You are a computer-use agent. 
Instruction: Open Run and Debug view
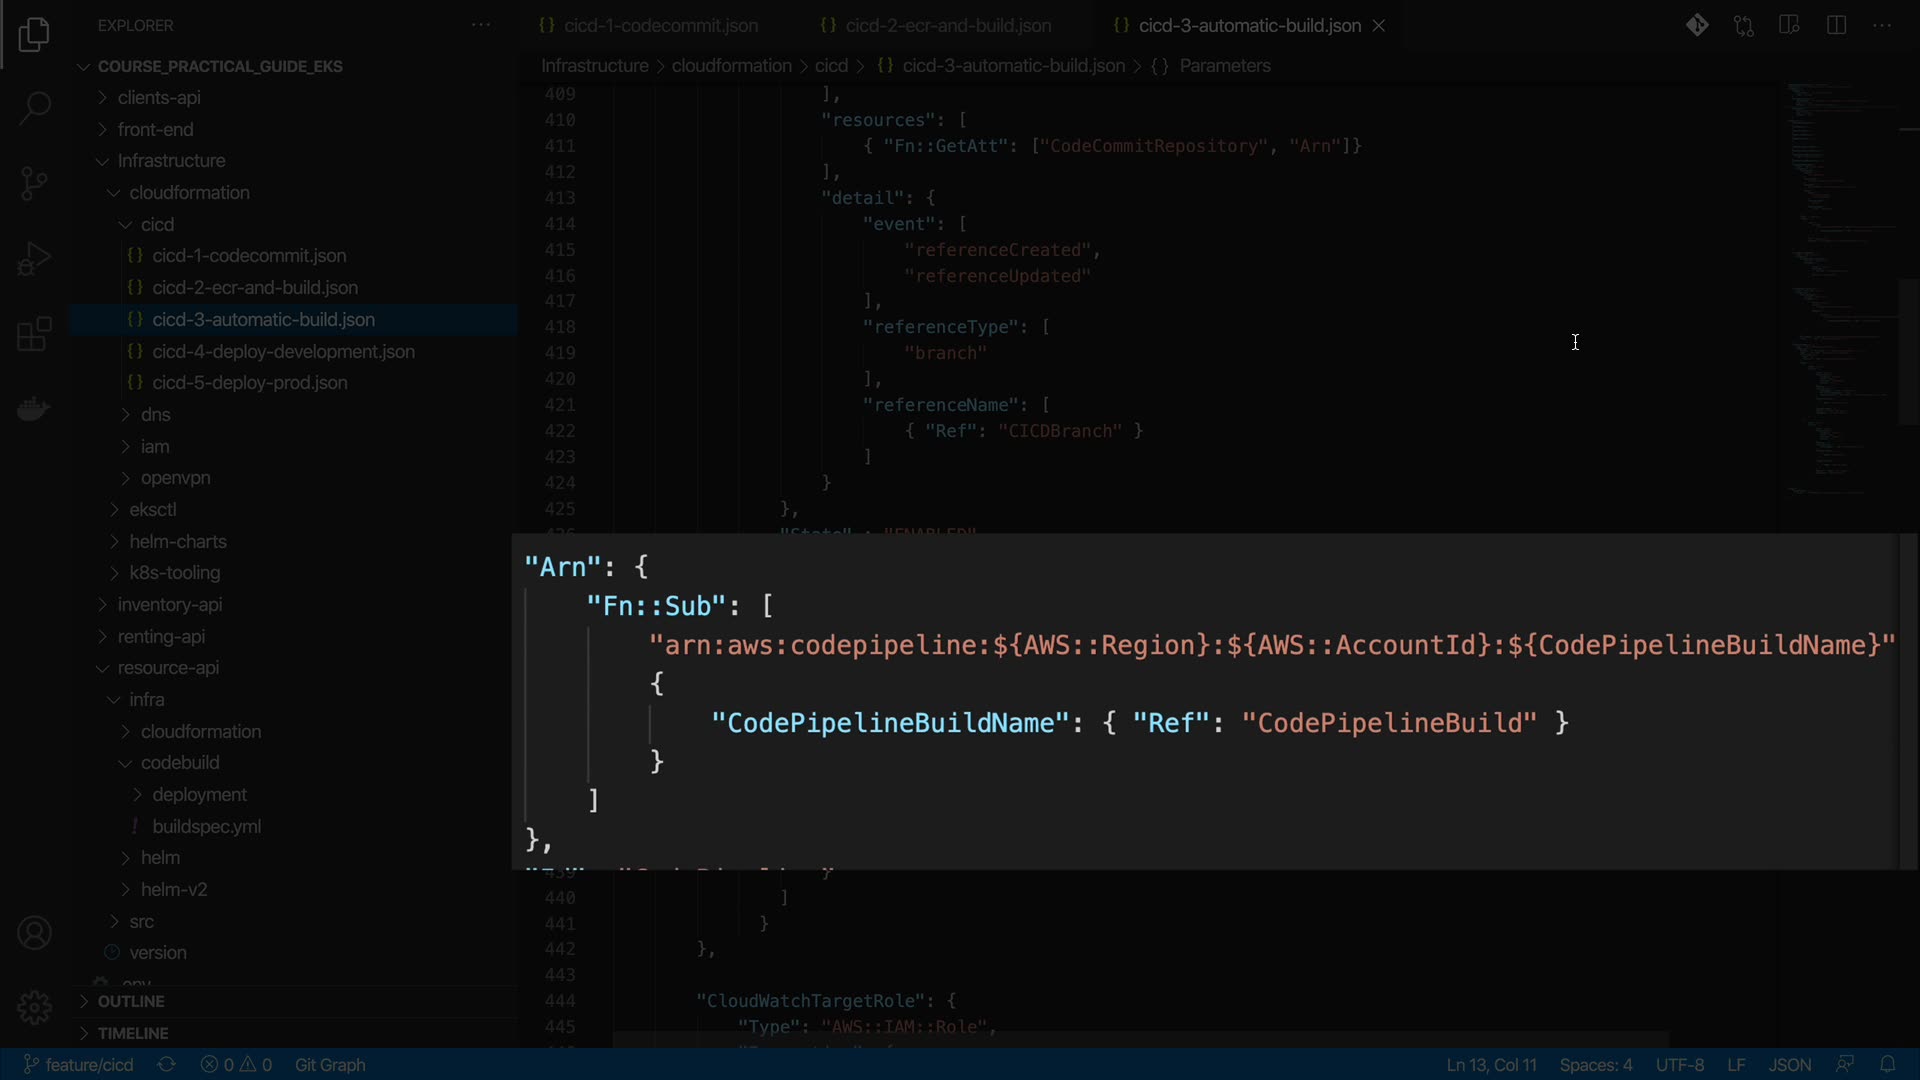35,259
